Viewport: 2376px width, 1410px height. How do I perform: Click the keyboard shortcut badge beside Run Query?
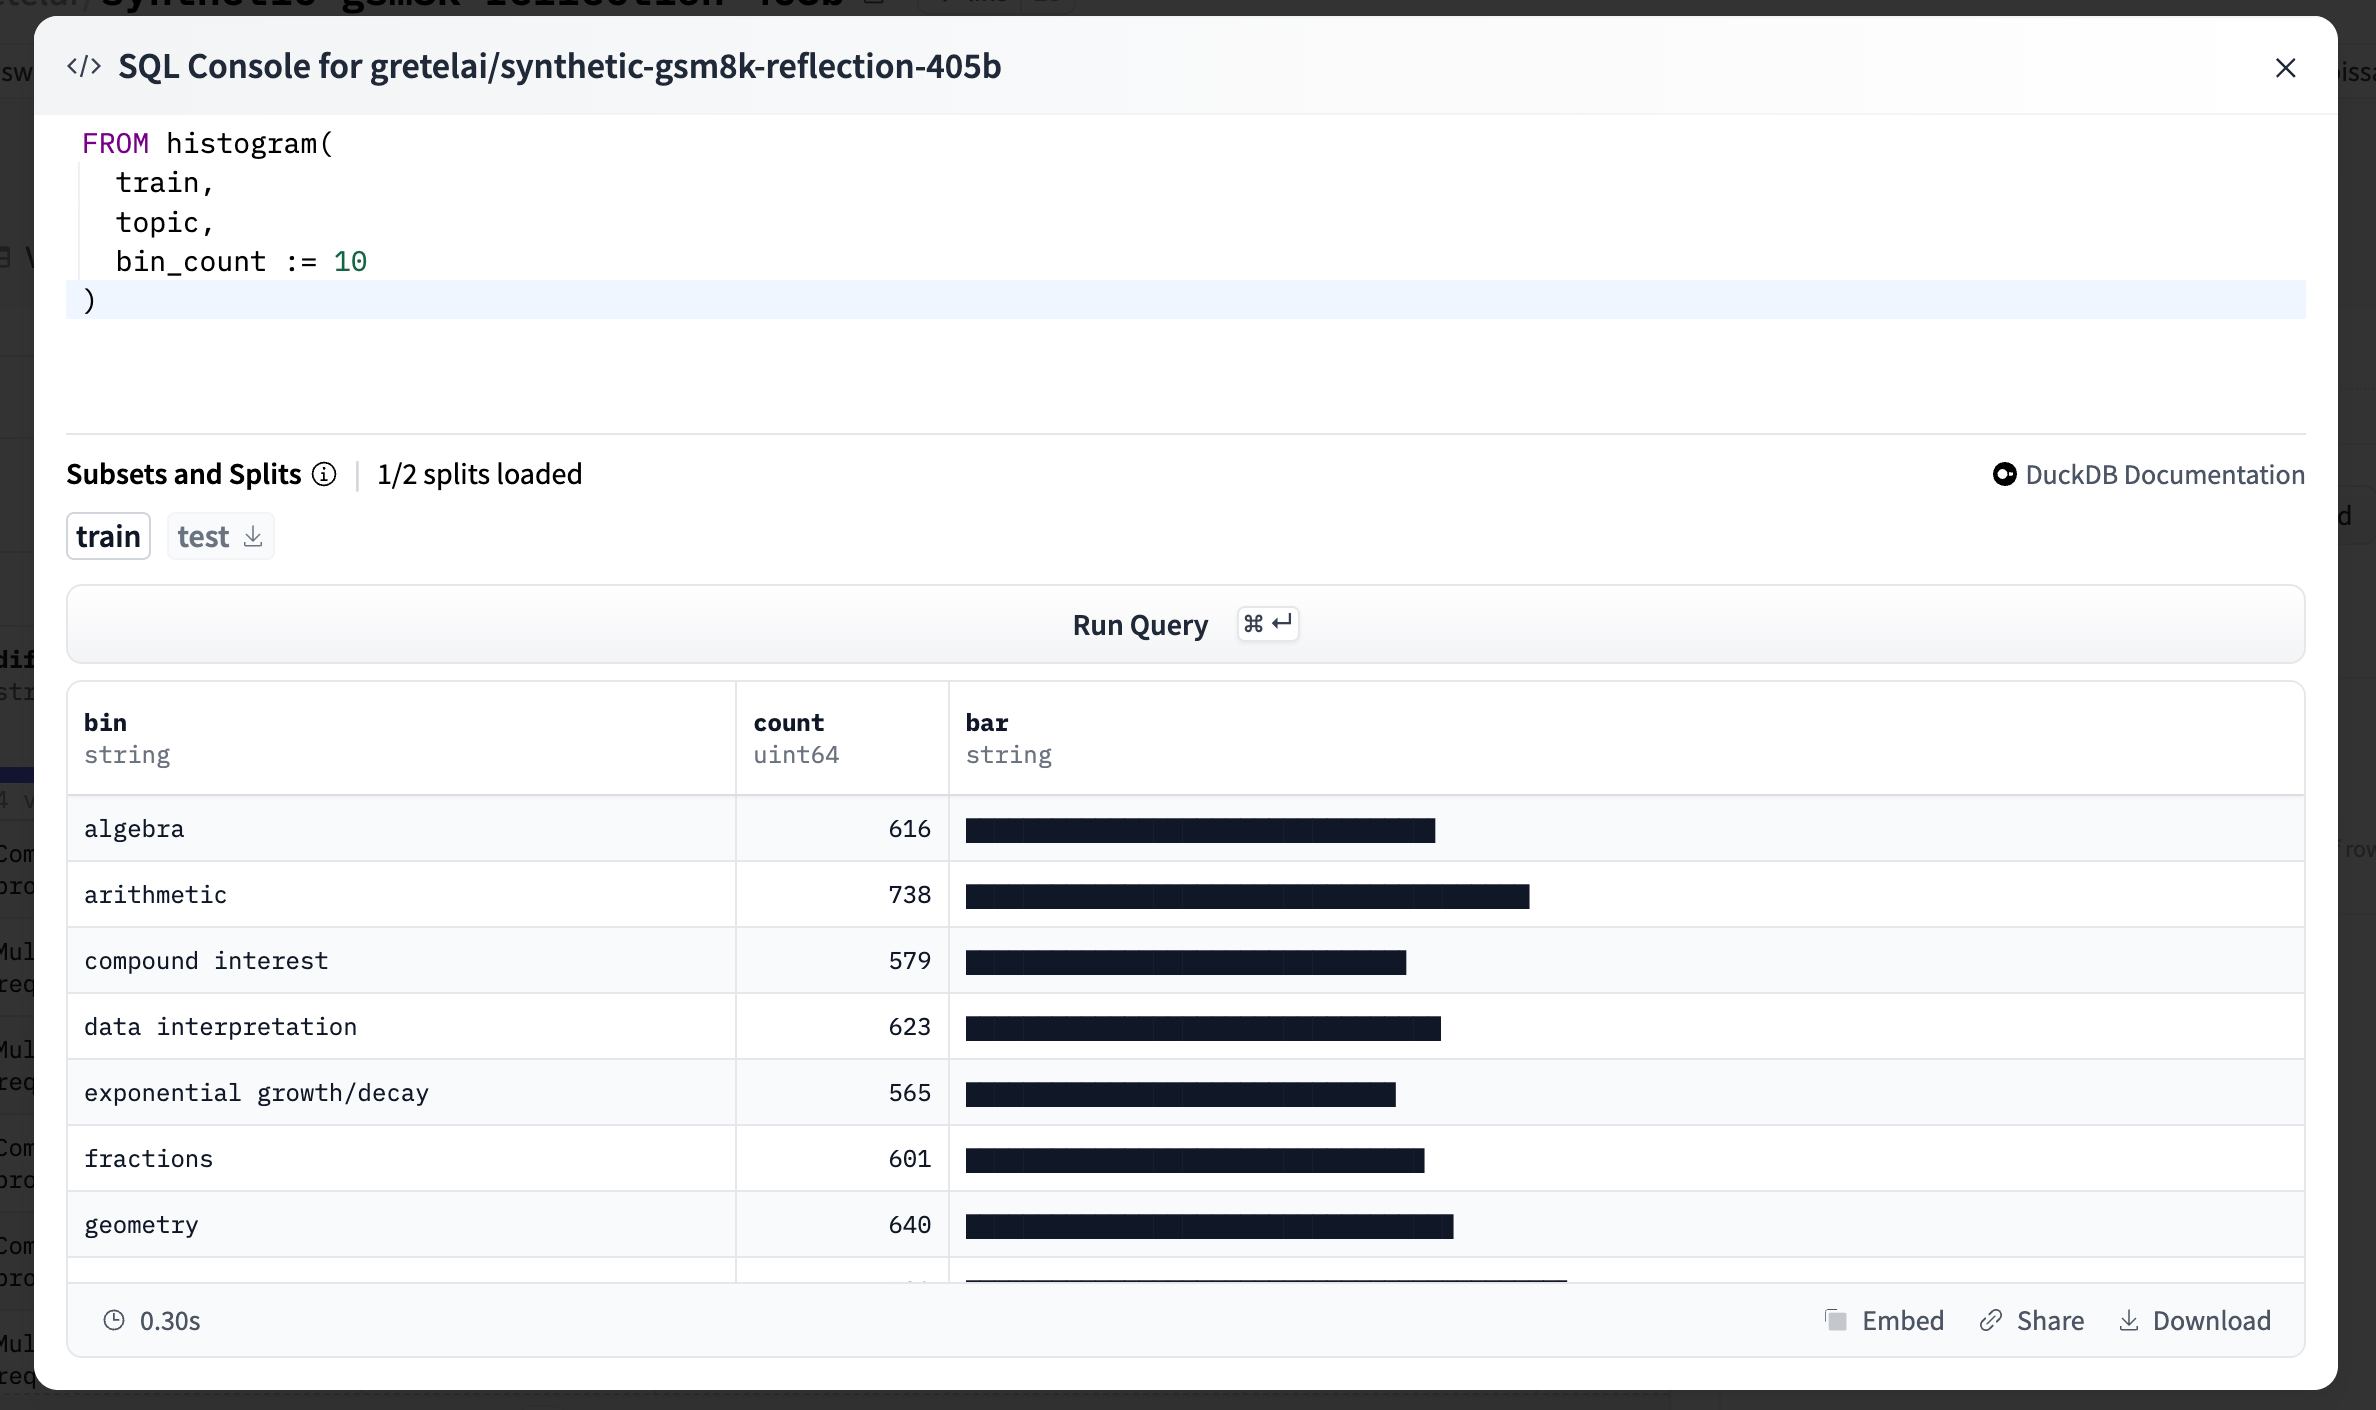pos(1267,623)
